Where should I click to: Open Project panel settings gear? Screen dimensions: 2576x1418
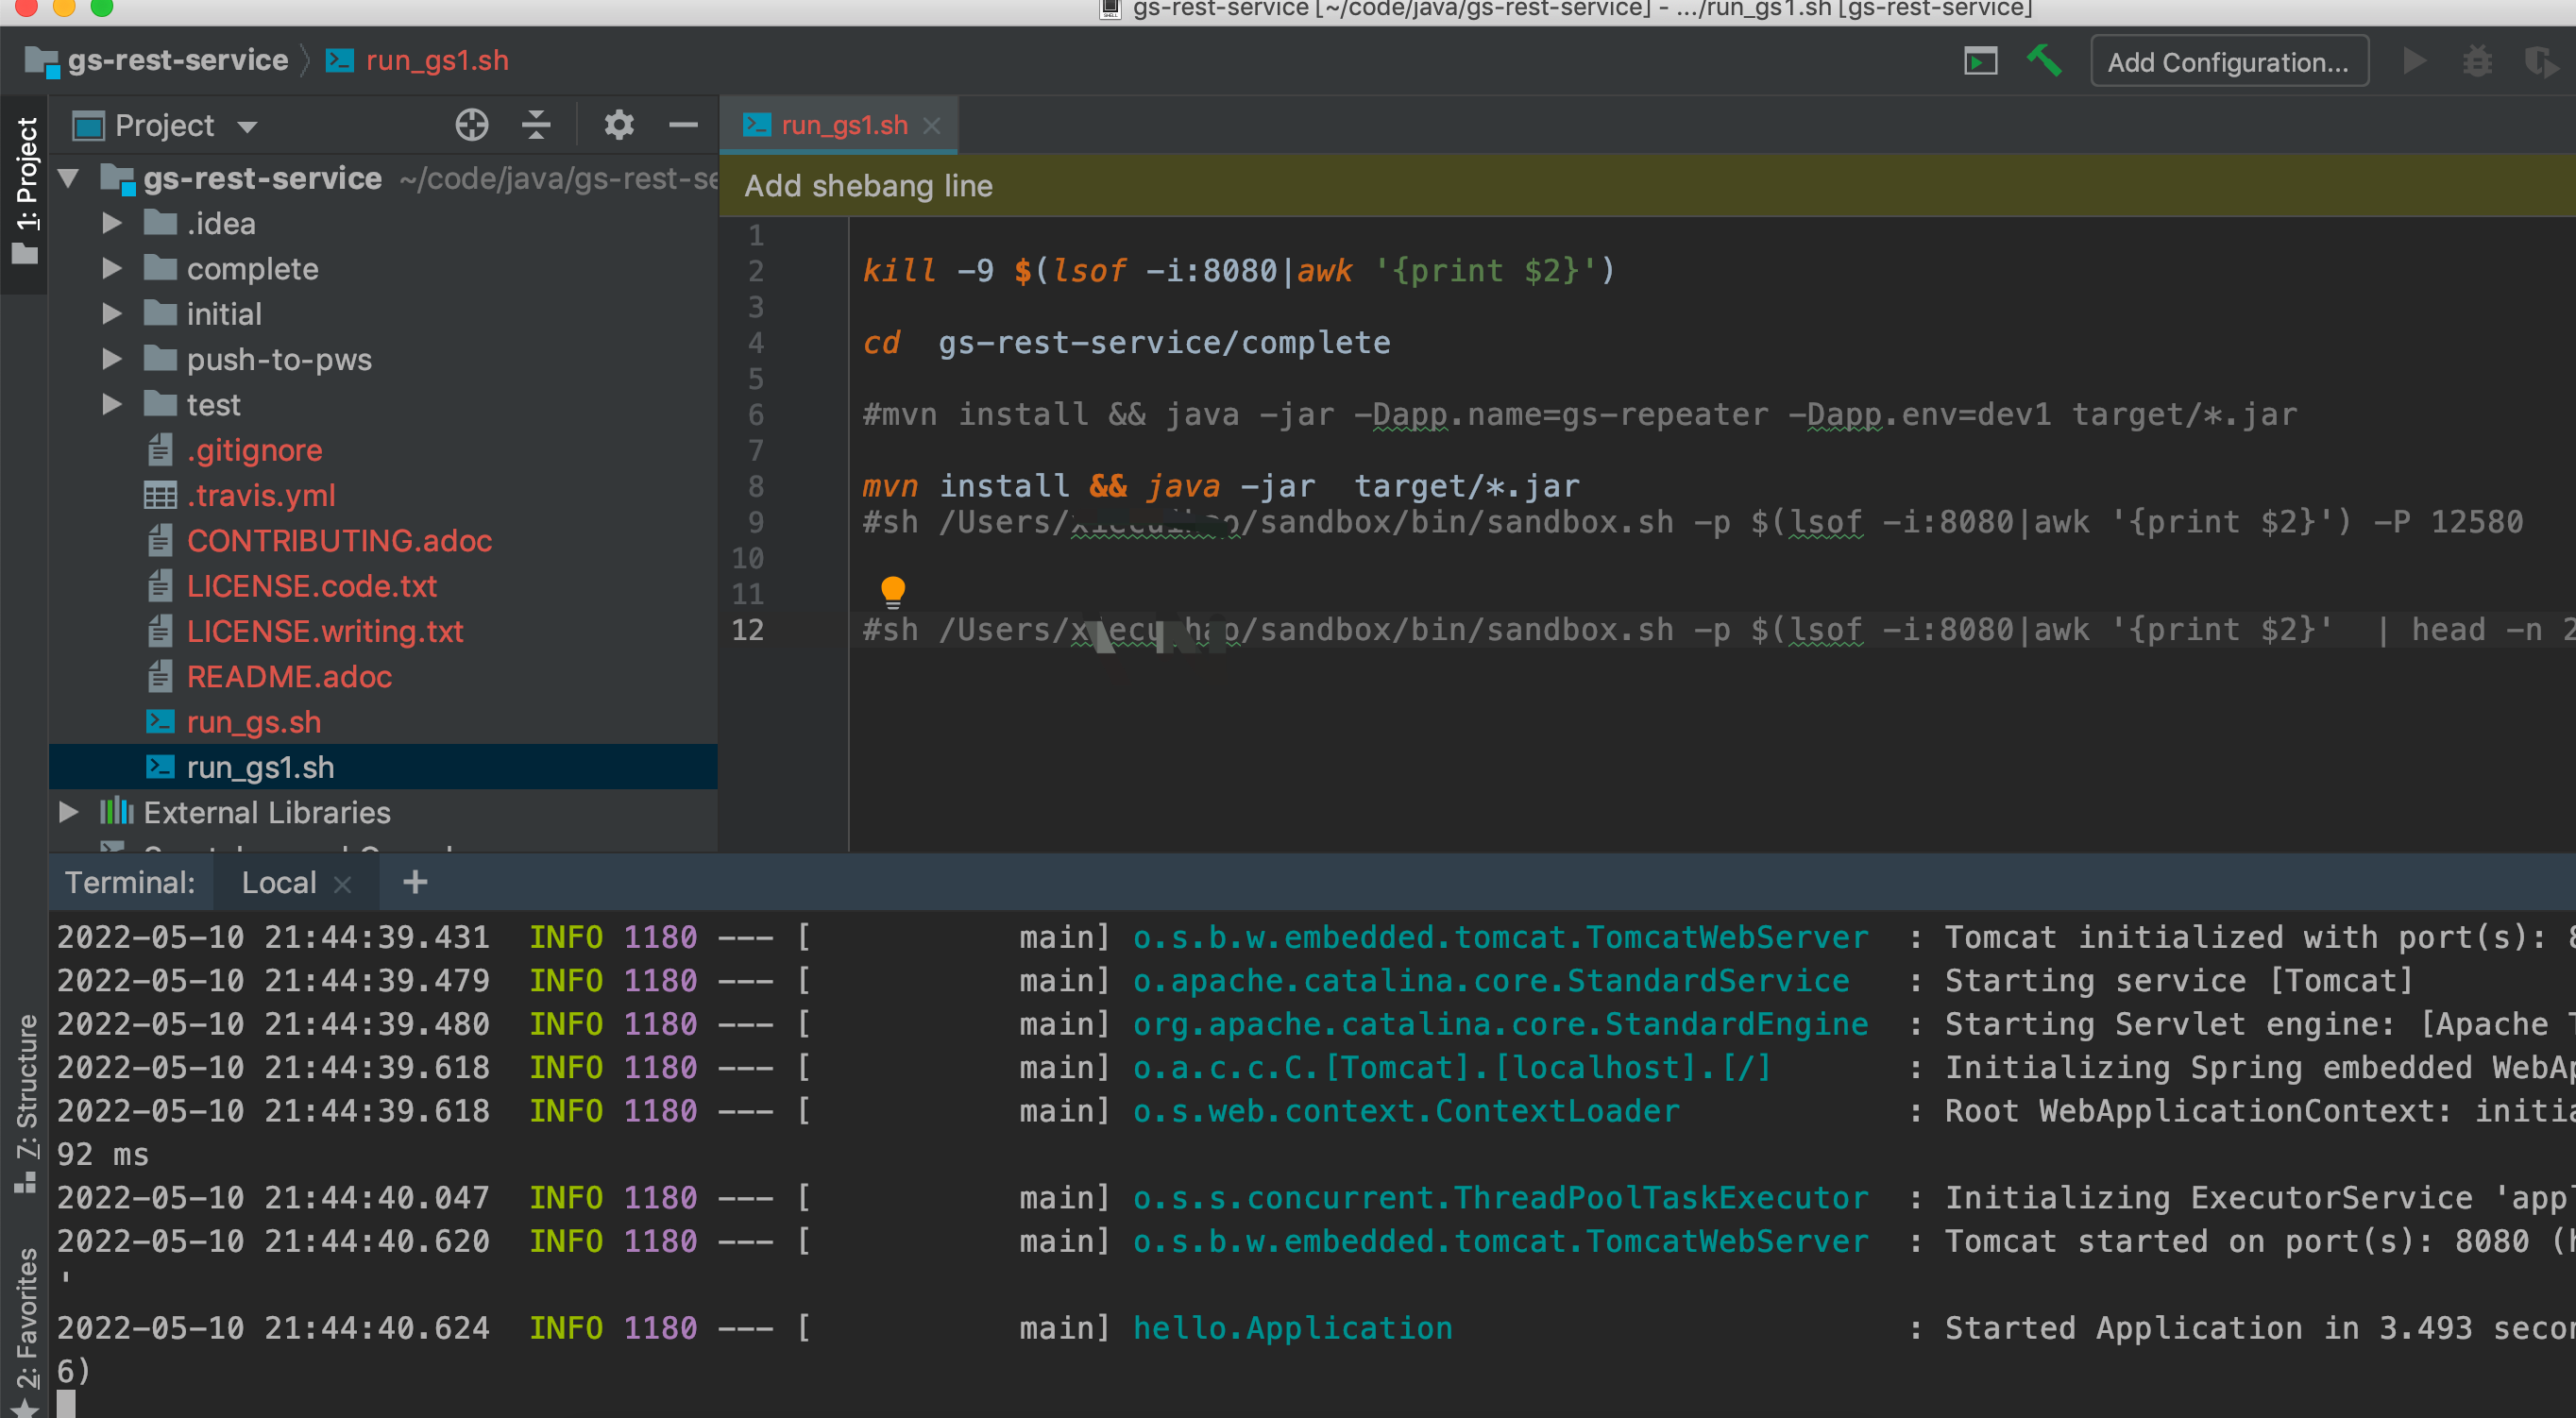point(619,125)
